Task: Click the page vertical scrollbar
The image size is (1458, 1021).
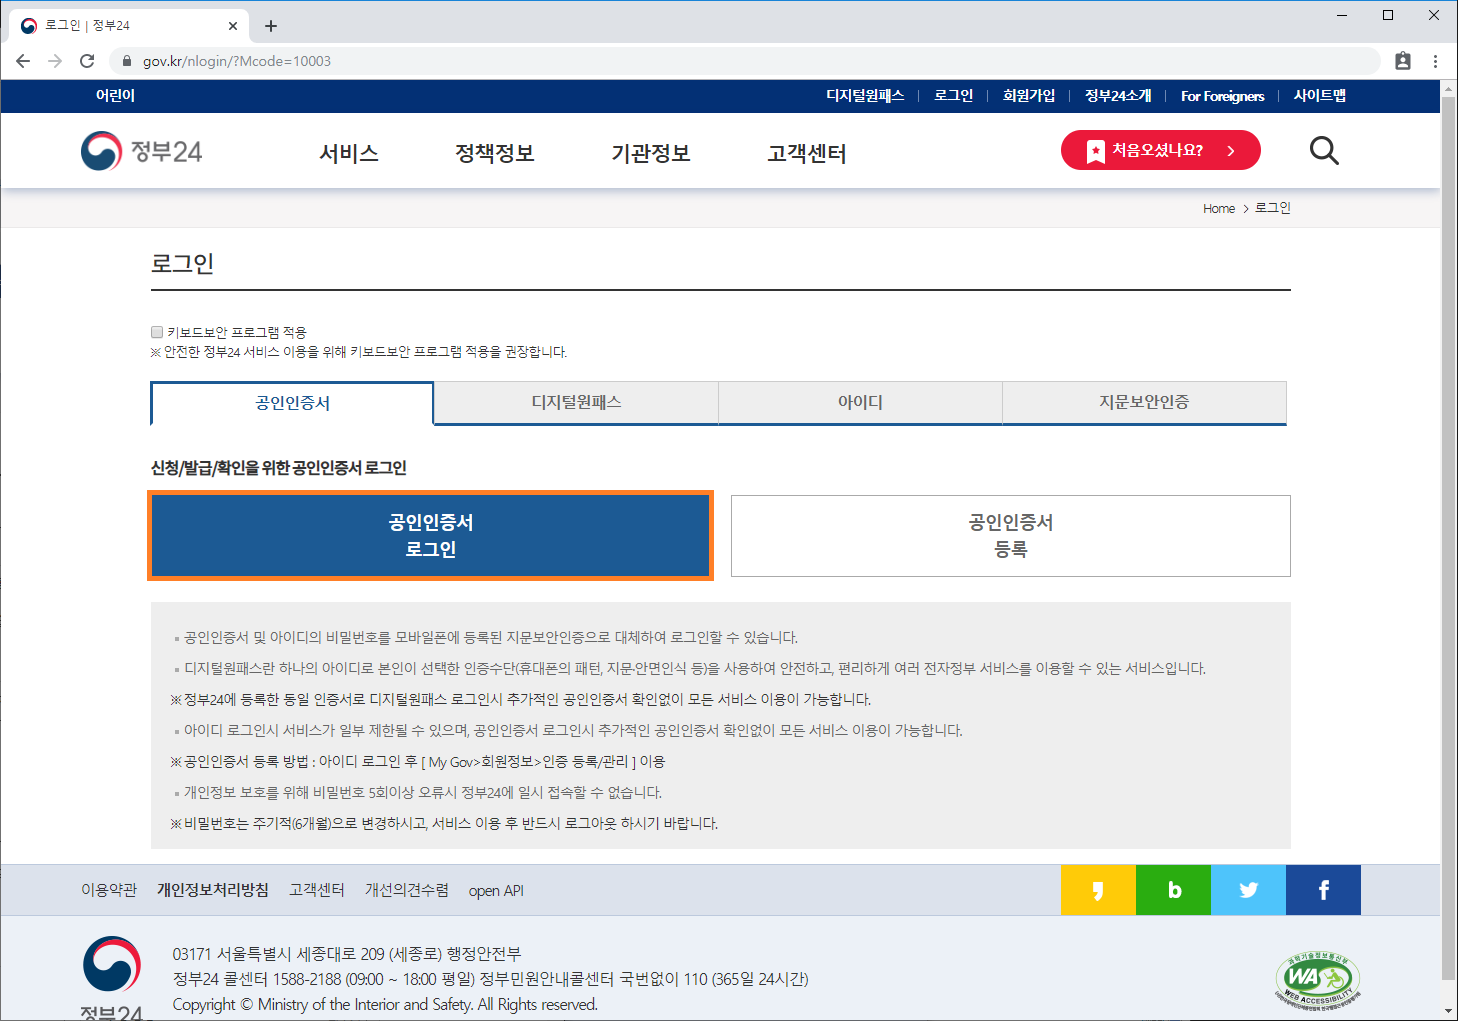Action: (x=1449, y=540)
